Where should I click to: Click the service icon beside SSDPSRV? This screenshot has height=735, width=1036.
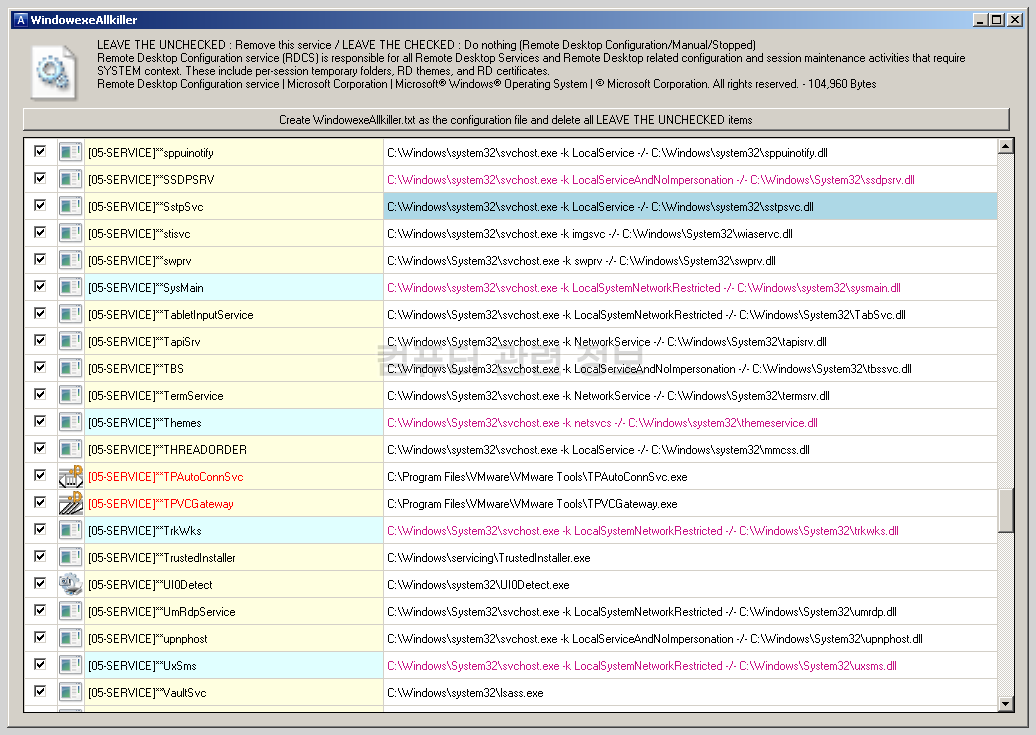pos(70,180)
